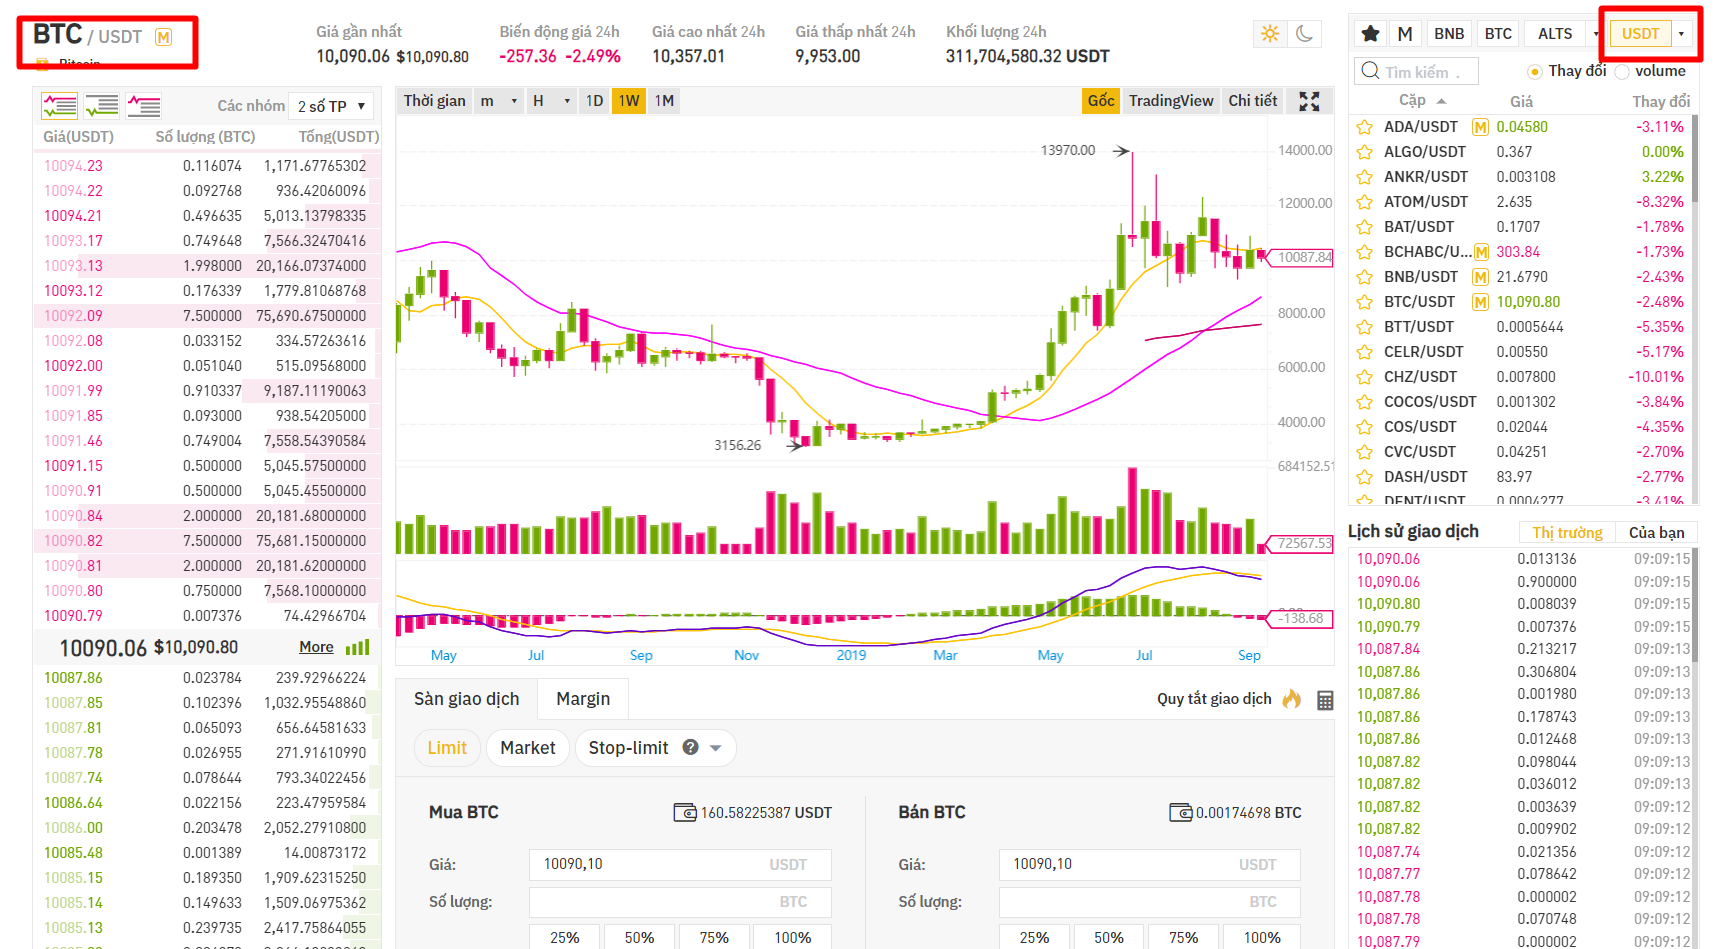Expand the minute interval 'm' dropdown

[499, 101]
